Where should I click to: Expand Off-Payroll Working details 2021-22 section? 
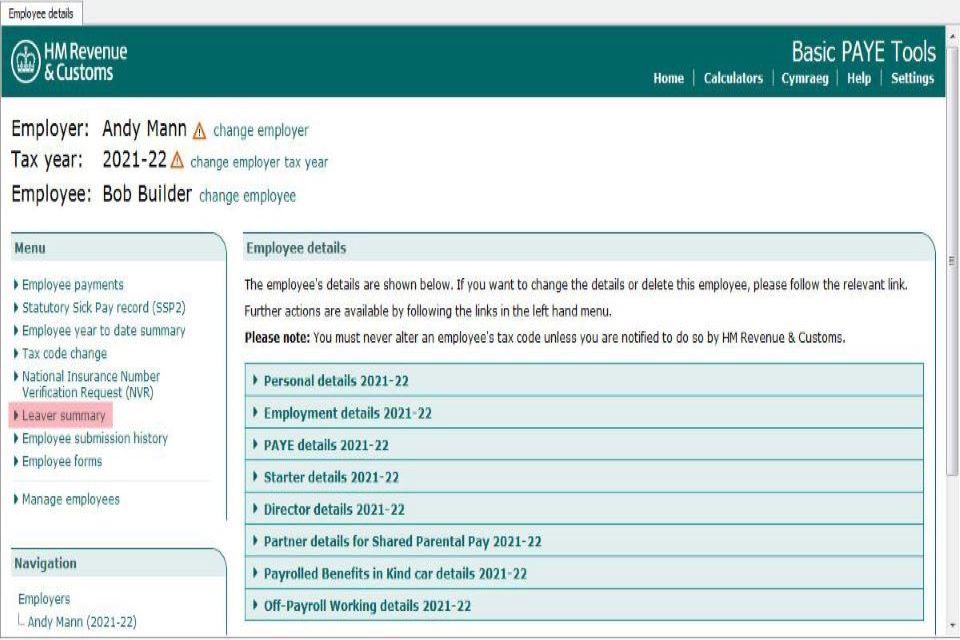click(583, 605)
